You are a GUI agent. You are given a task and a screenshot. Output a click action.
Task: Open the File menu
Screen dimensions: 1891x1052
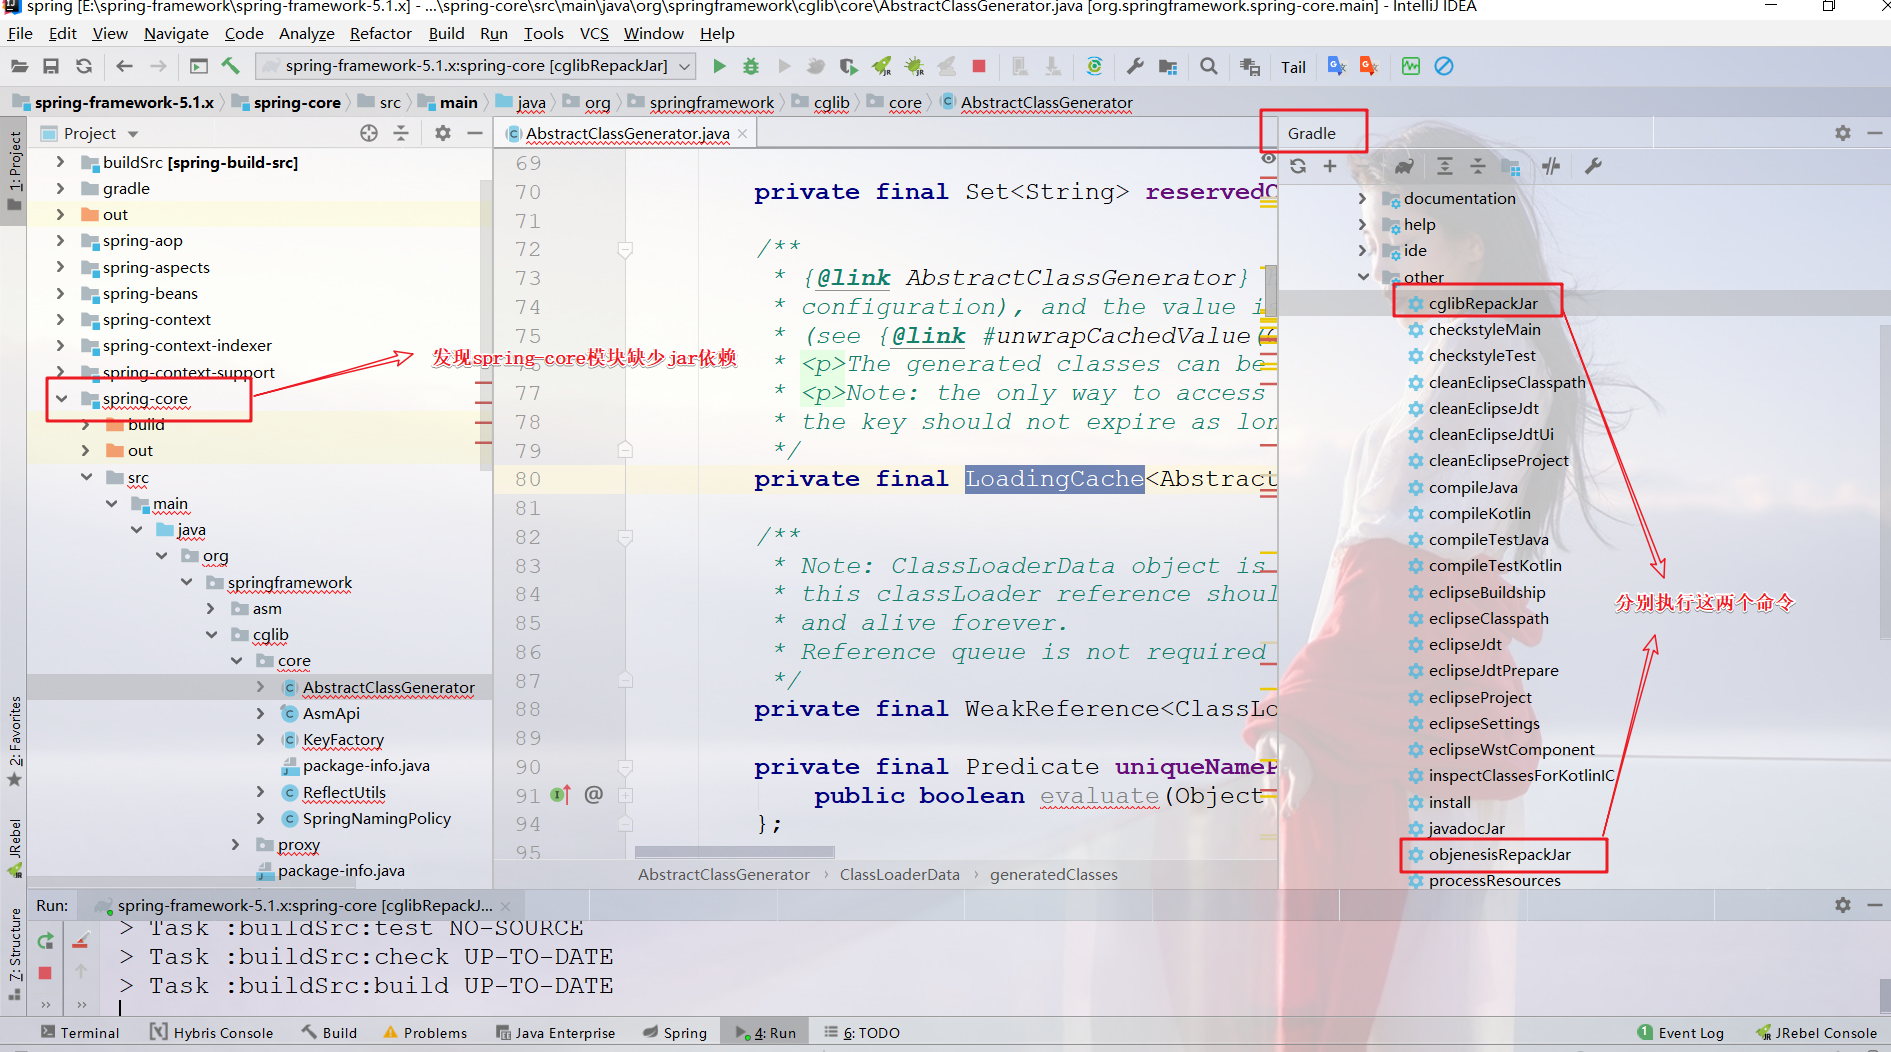pos(20,33)
